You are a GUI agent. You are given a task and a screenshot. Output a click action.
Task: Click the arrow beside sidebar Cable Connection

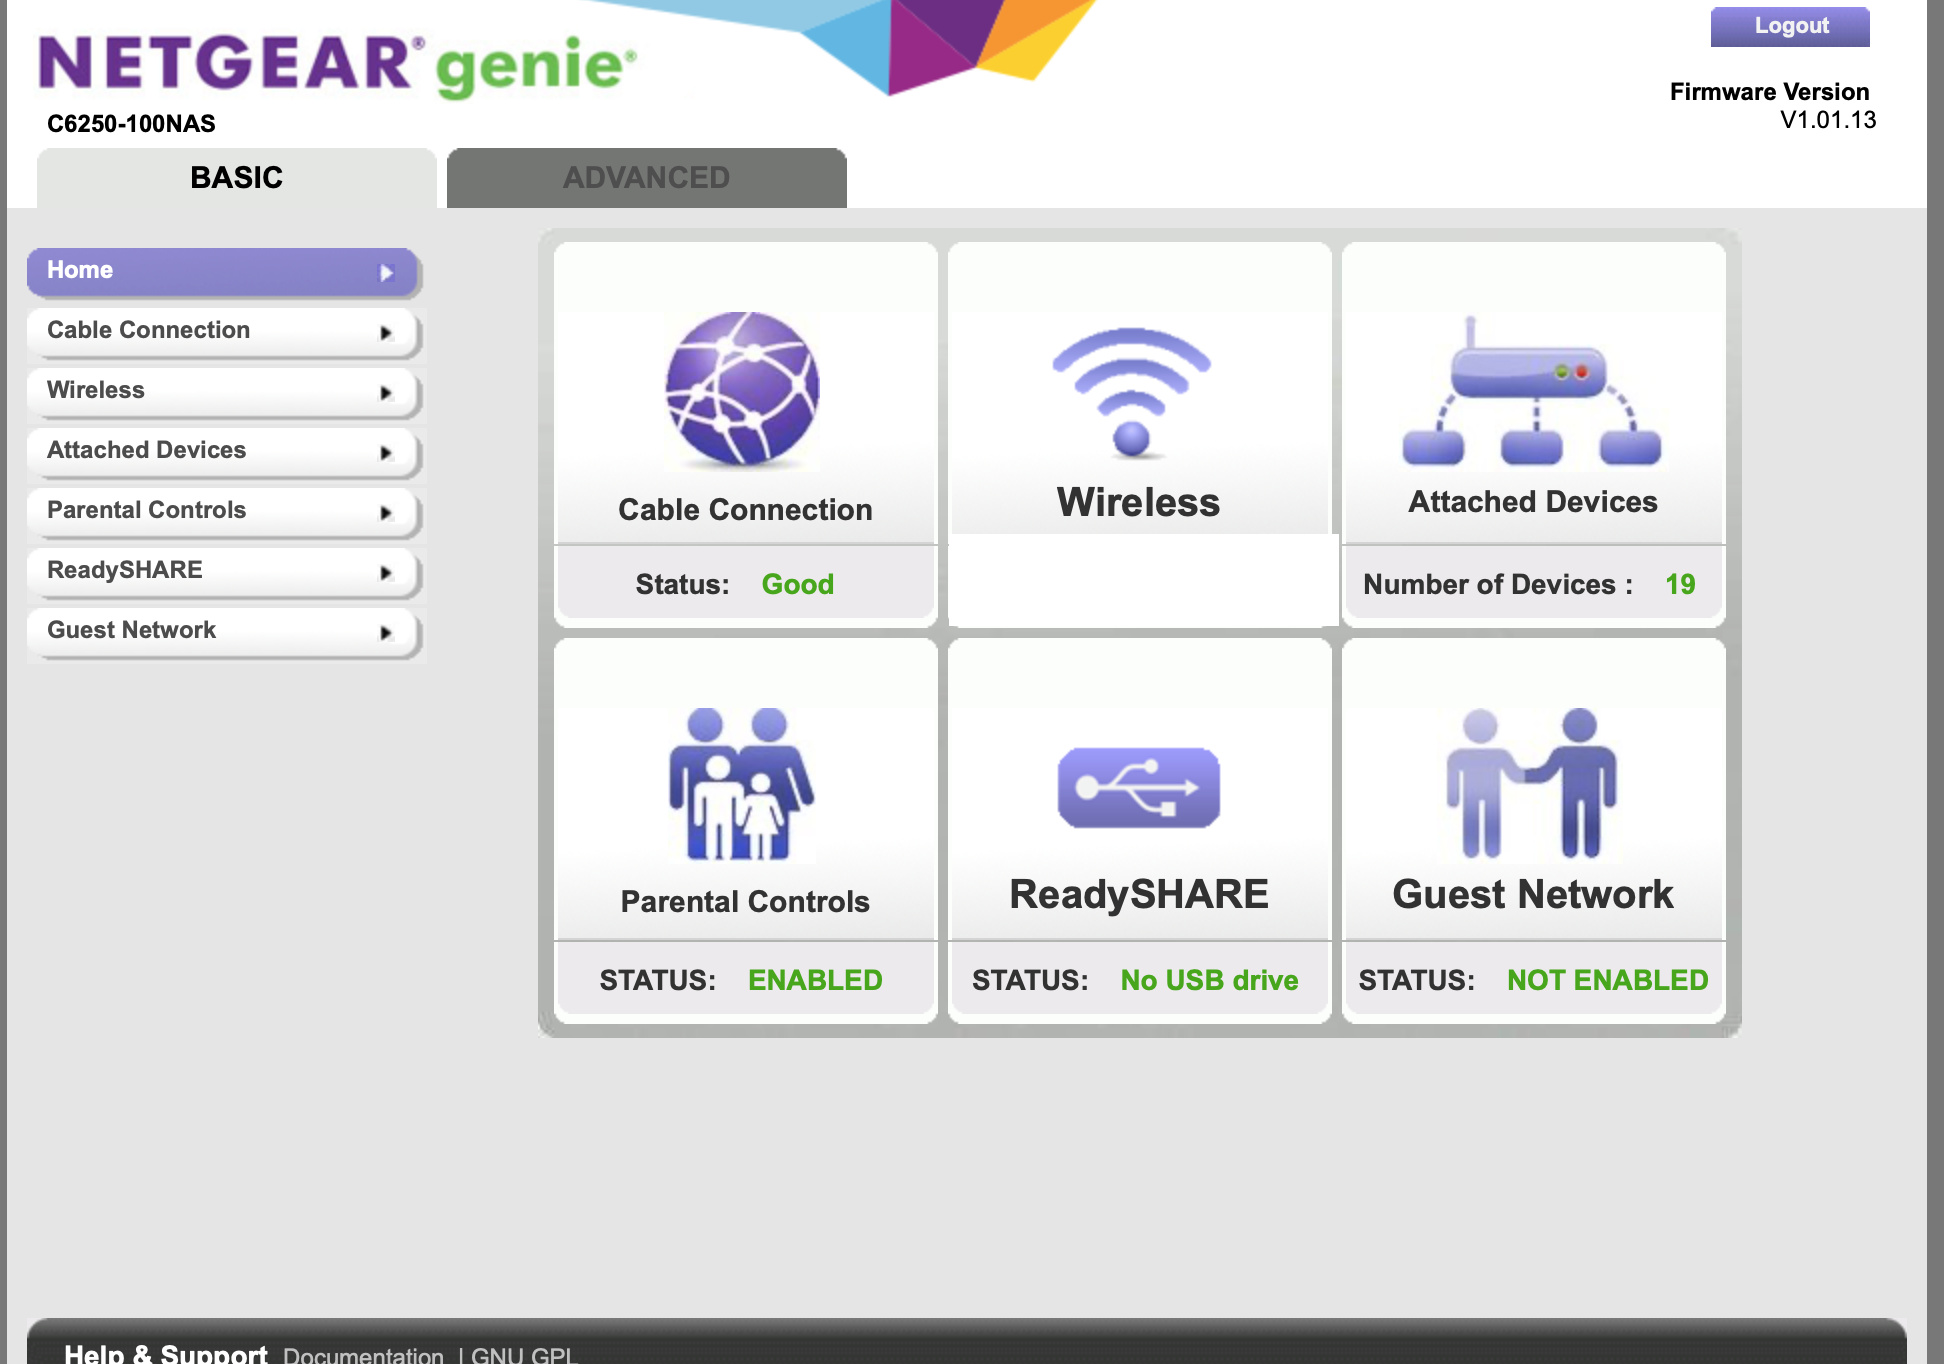[386, 333]
